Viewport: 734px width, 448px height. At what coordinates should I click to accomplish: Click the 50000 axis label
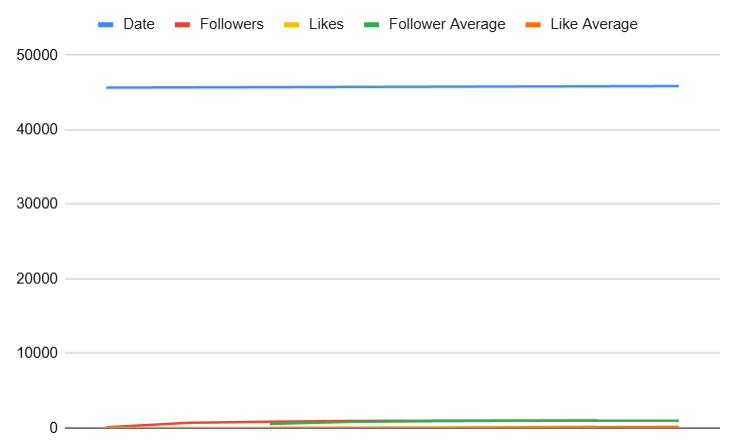pyautogui.click(x=37, y=55)
